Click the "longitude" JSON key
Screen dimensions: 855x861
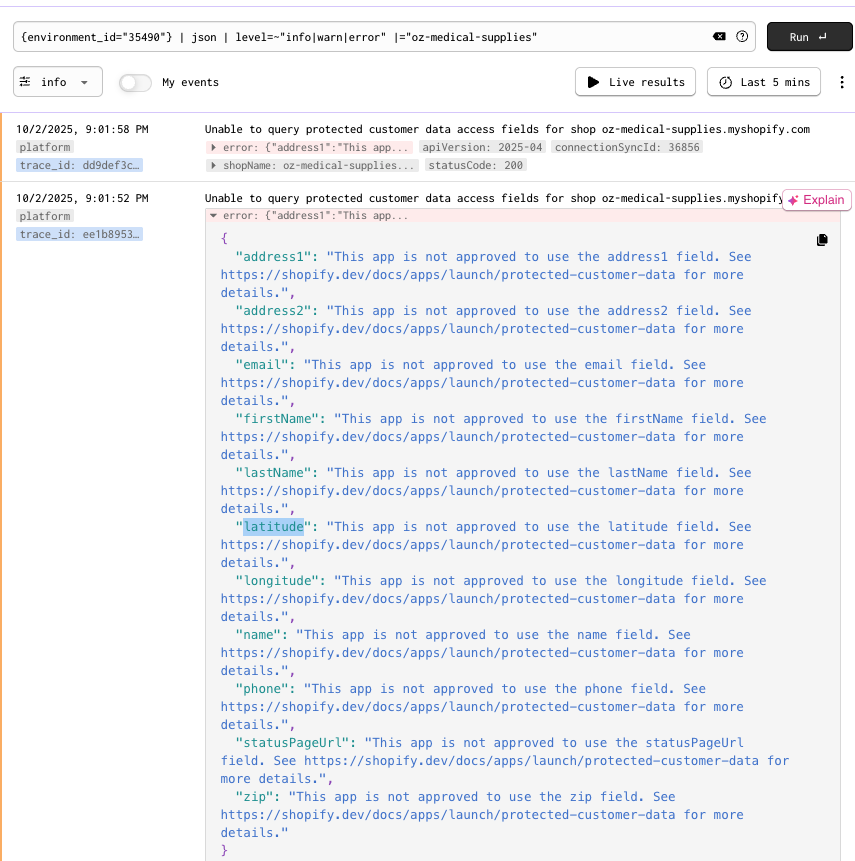tap(277, 580)
